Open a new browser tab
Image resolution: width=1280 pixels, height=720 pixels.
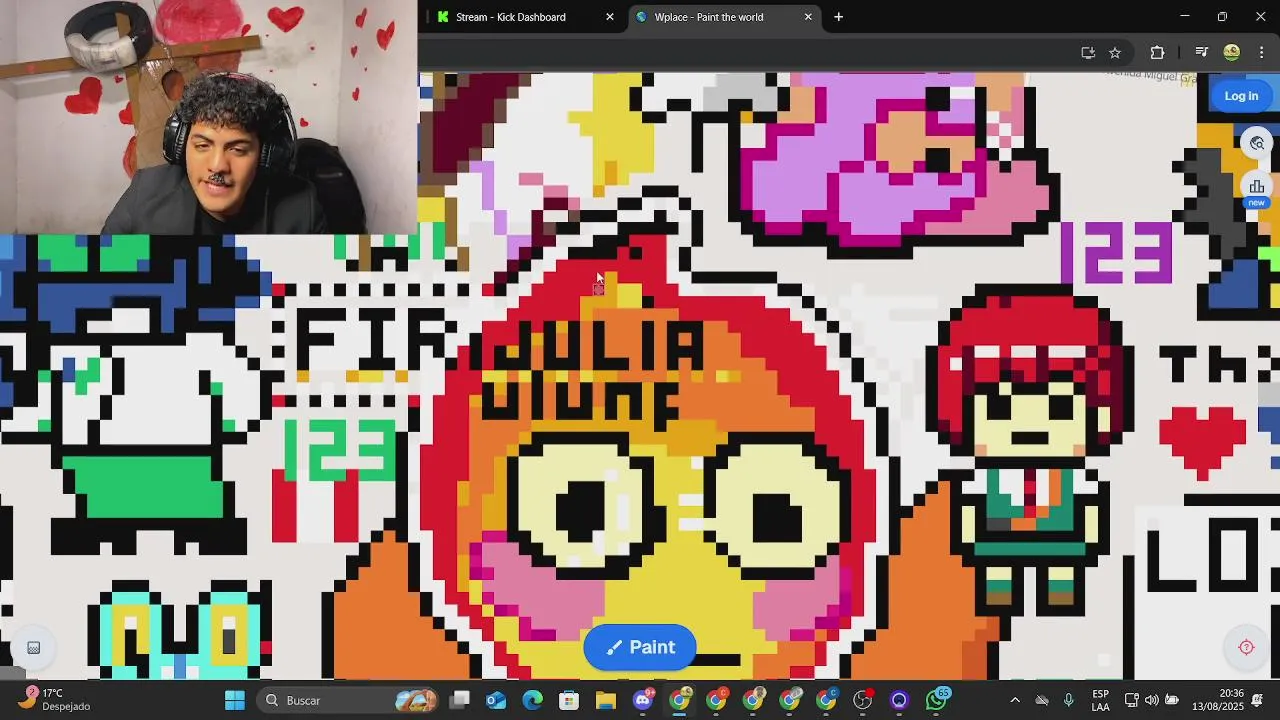pos(839,17)
